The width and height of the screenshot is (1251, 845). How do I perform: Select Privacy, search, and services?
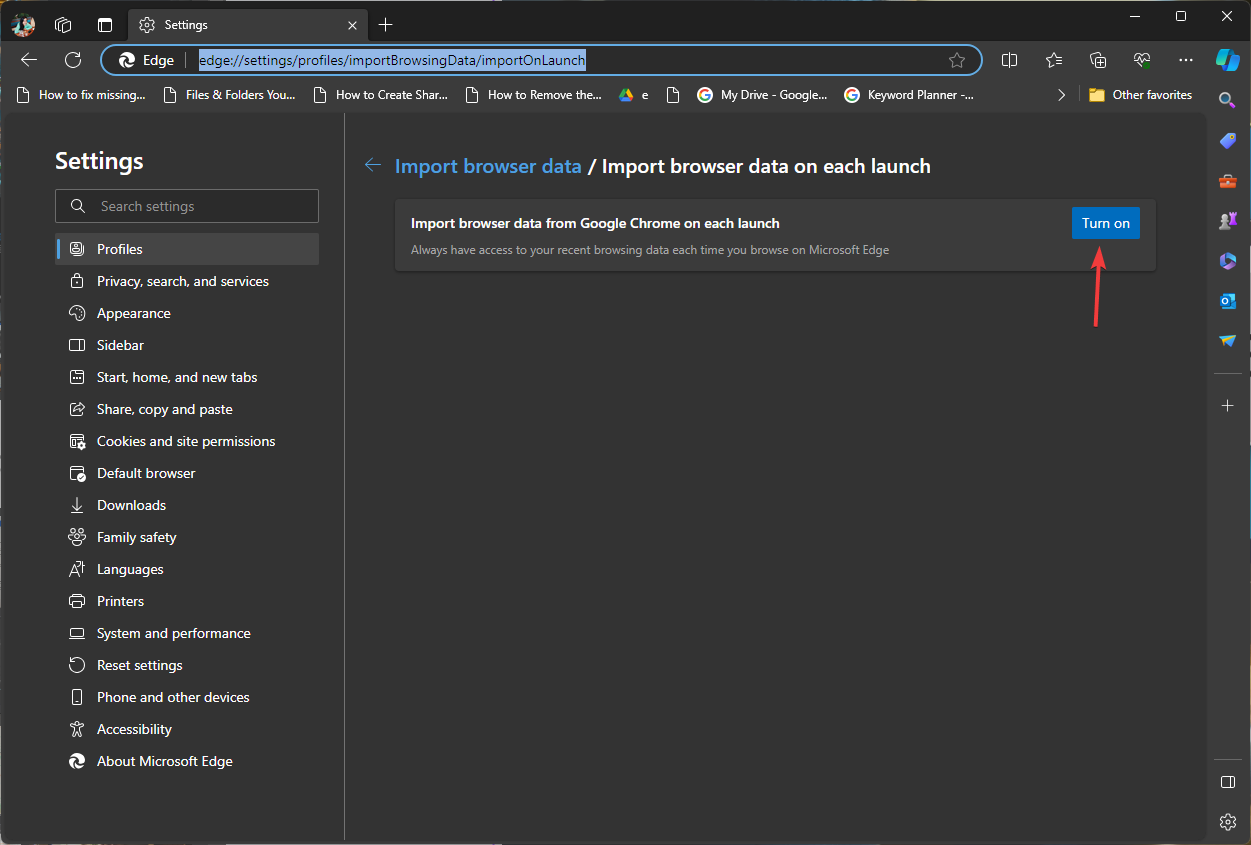click(x=182, y=281)
